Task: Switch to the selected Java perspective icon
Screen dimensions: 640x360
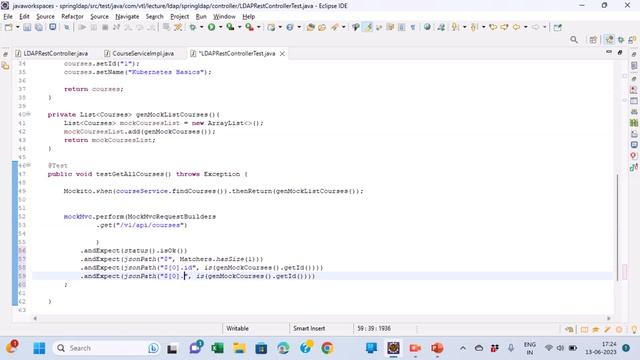Action: [609, 40]
